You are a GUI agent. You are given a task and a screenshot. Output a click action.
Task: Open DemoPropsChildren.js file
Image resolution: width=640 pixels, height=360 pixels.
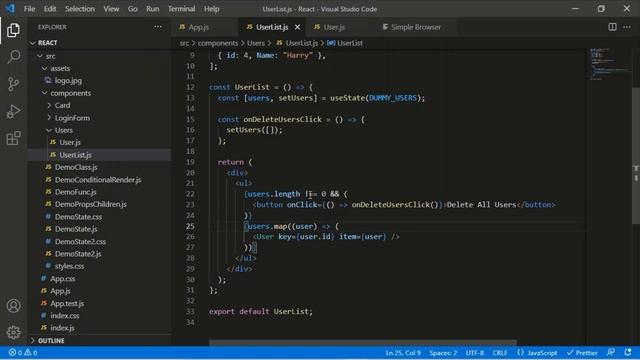pyautogui.click(x=99, y=204)
